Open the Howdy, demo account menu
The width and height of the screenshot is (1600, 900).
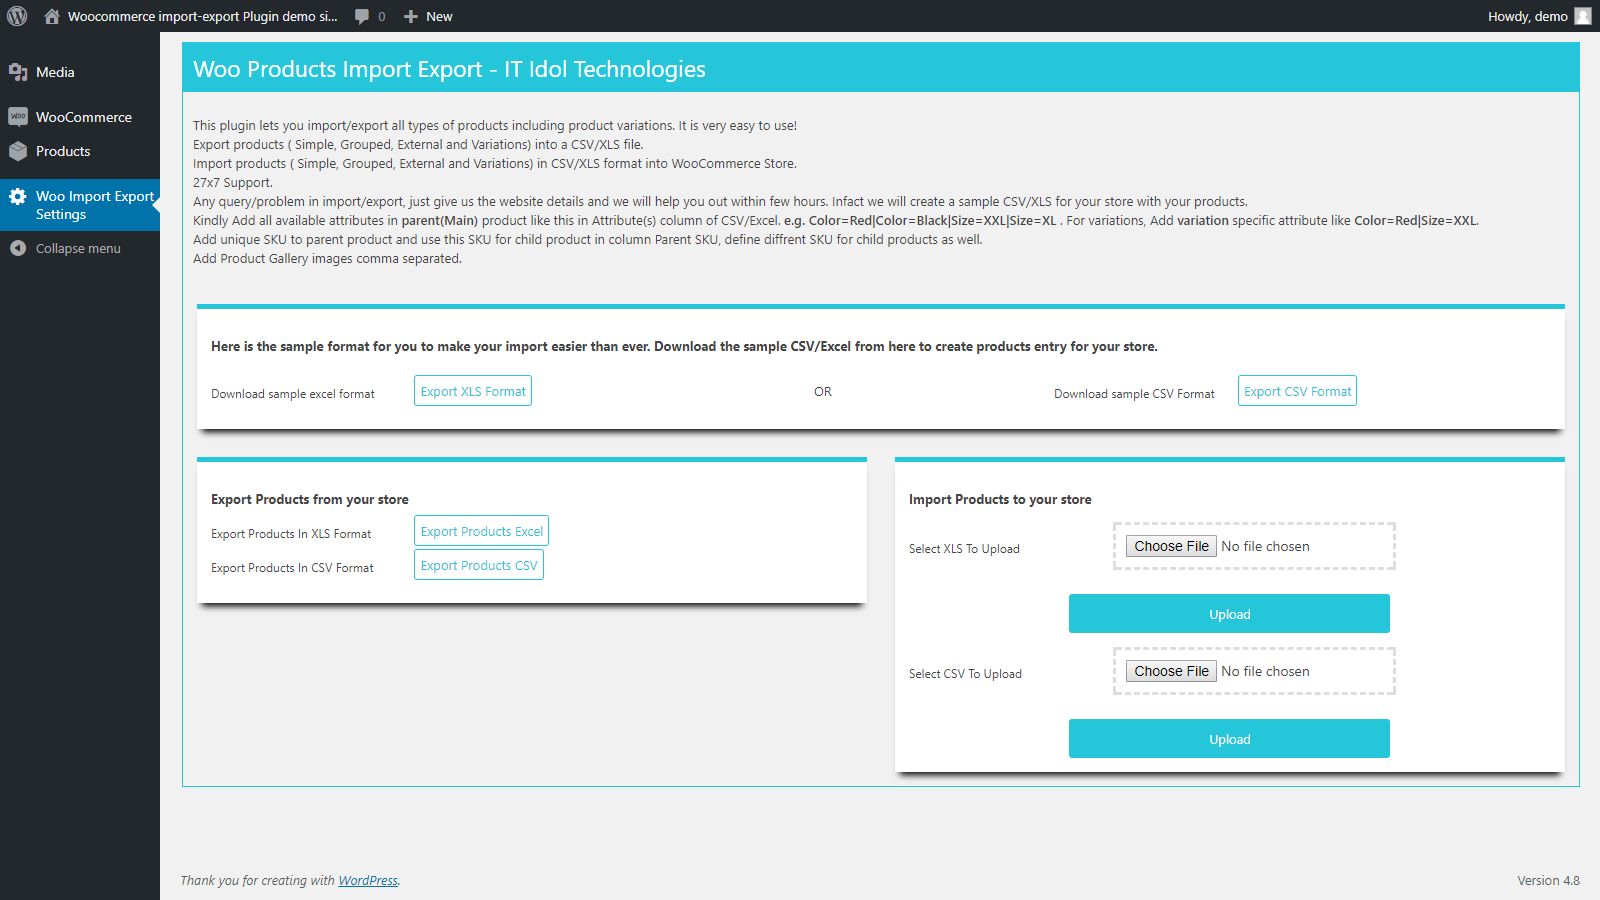pos(1539,16)
